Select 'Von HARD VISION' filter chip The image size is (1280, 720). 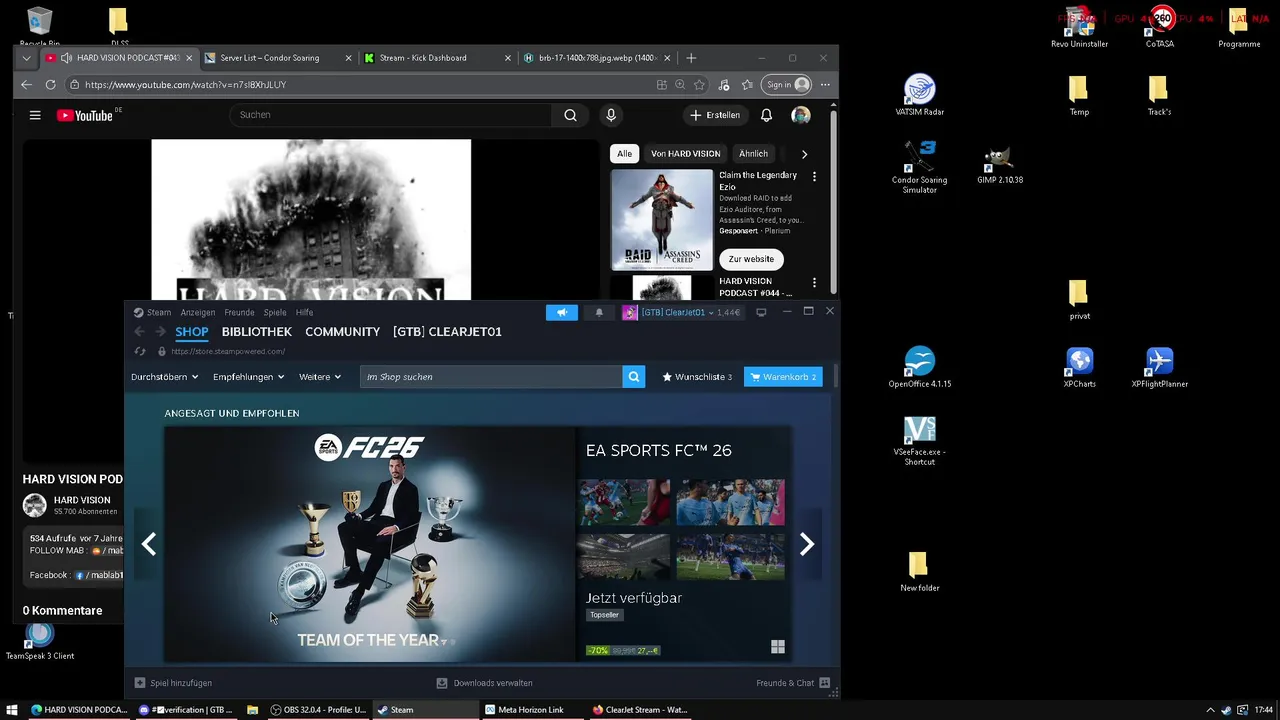(685, 154)
